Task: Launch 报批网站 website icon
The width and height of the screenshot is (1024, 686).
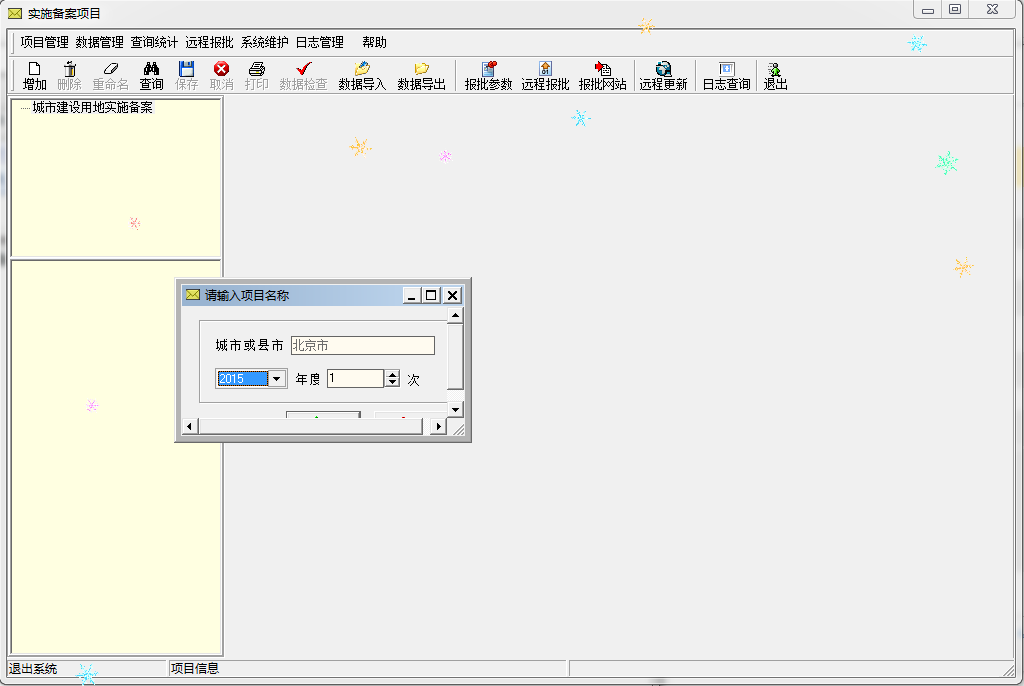Action: point(602,74)
